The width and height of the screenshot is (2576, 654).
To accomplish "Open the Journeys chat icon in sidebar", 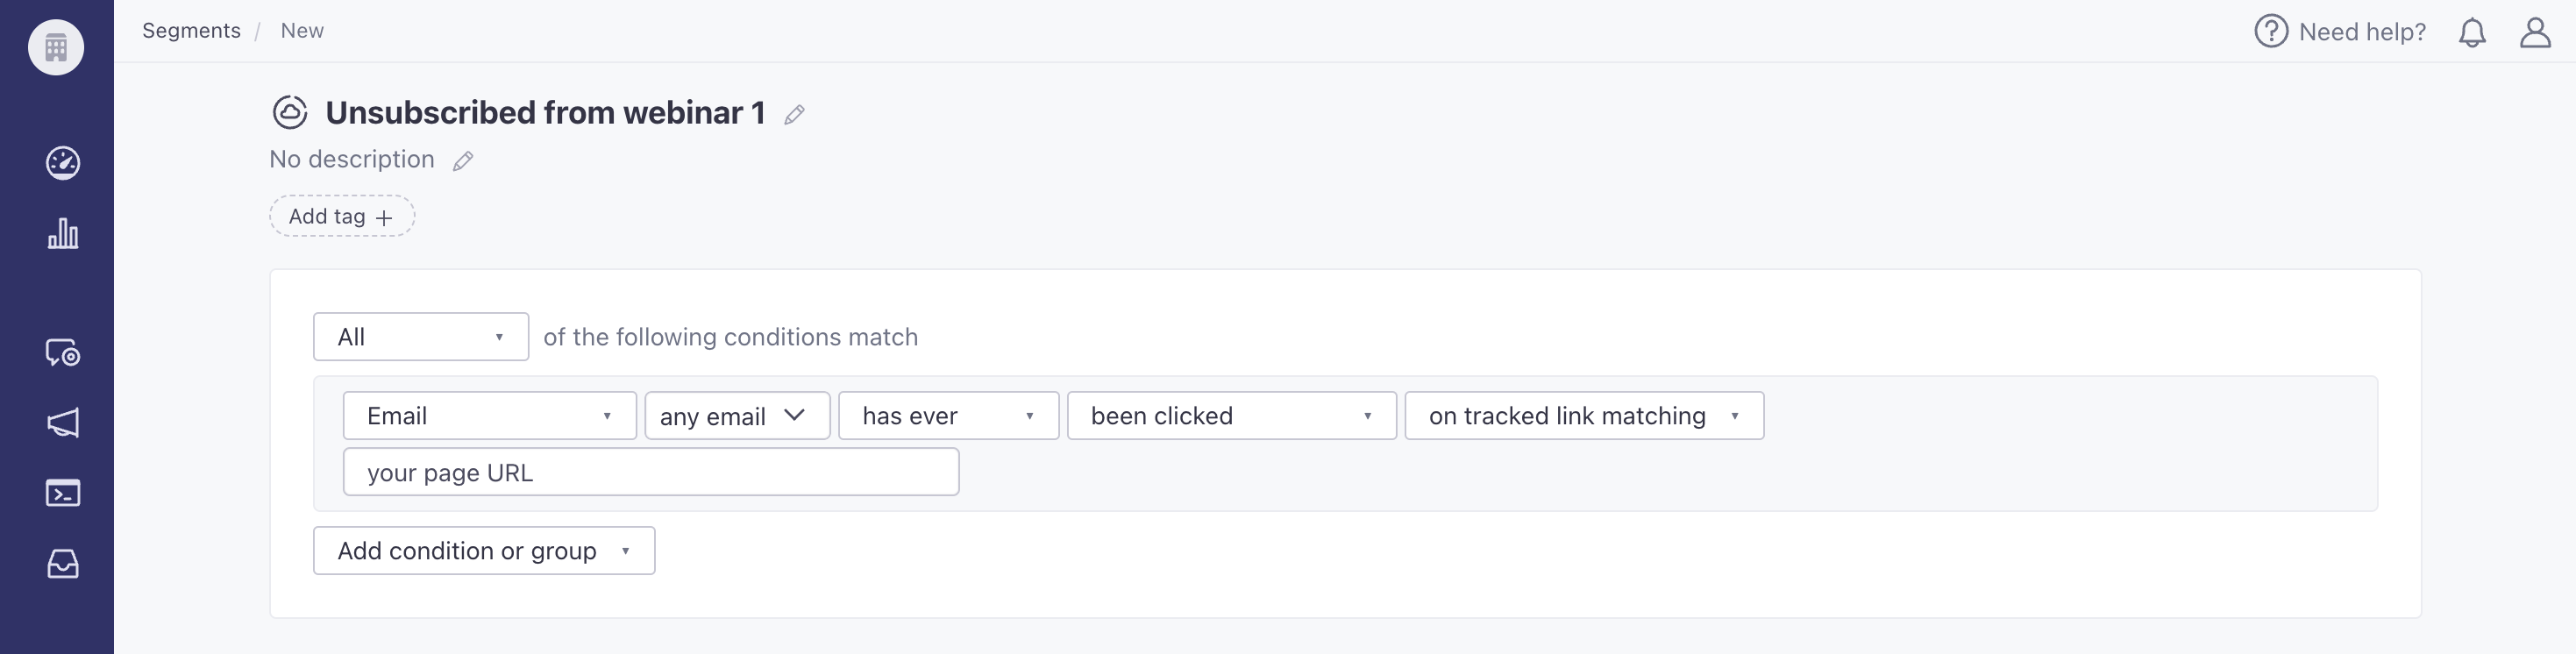I will click(63, 353).
